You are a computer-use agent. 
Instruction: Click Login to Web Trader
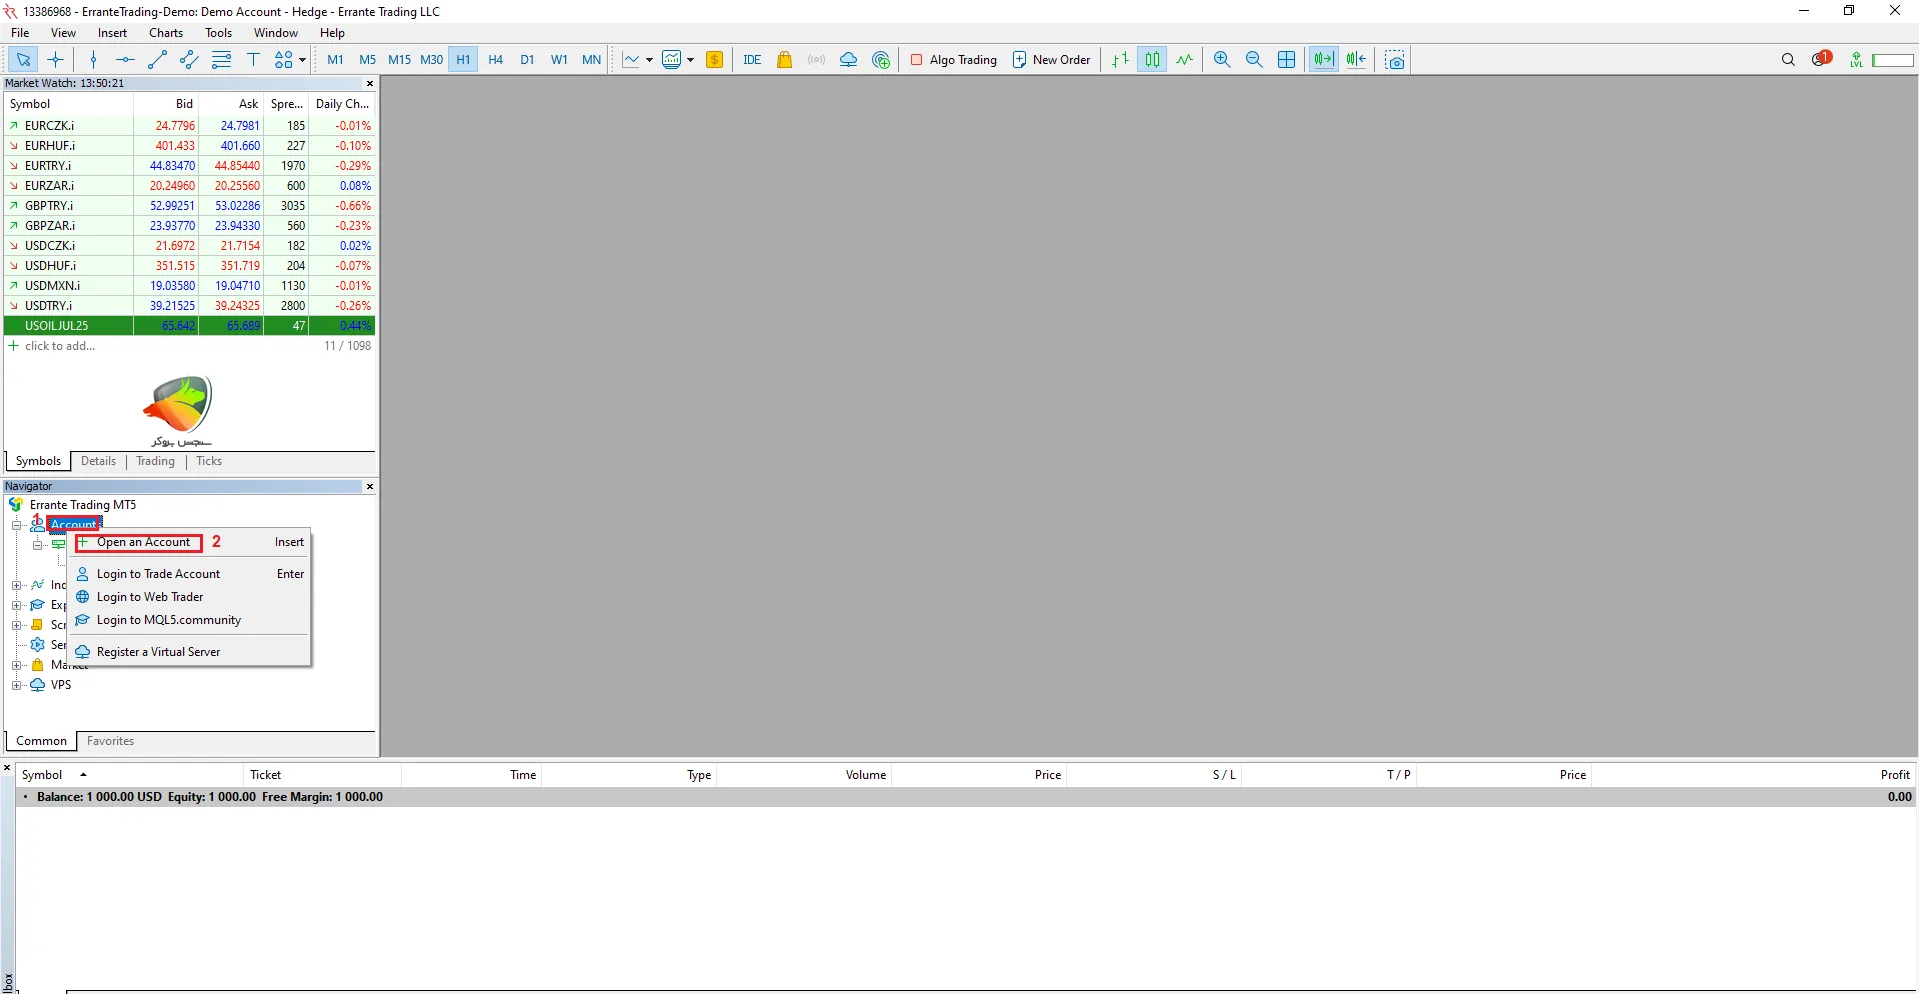tap(150, 597)
